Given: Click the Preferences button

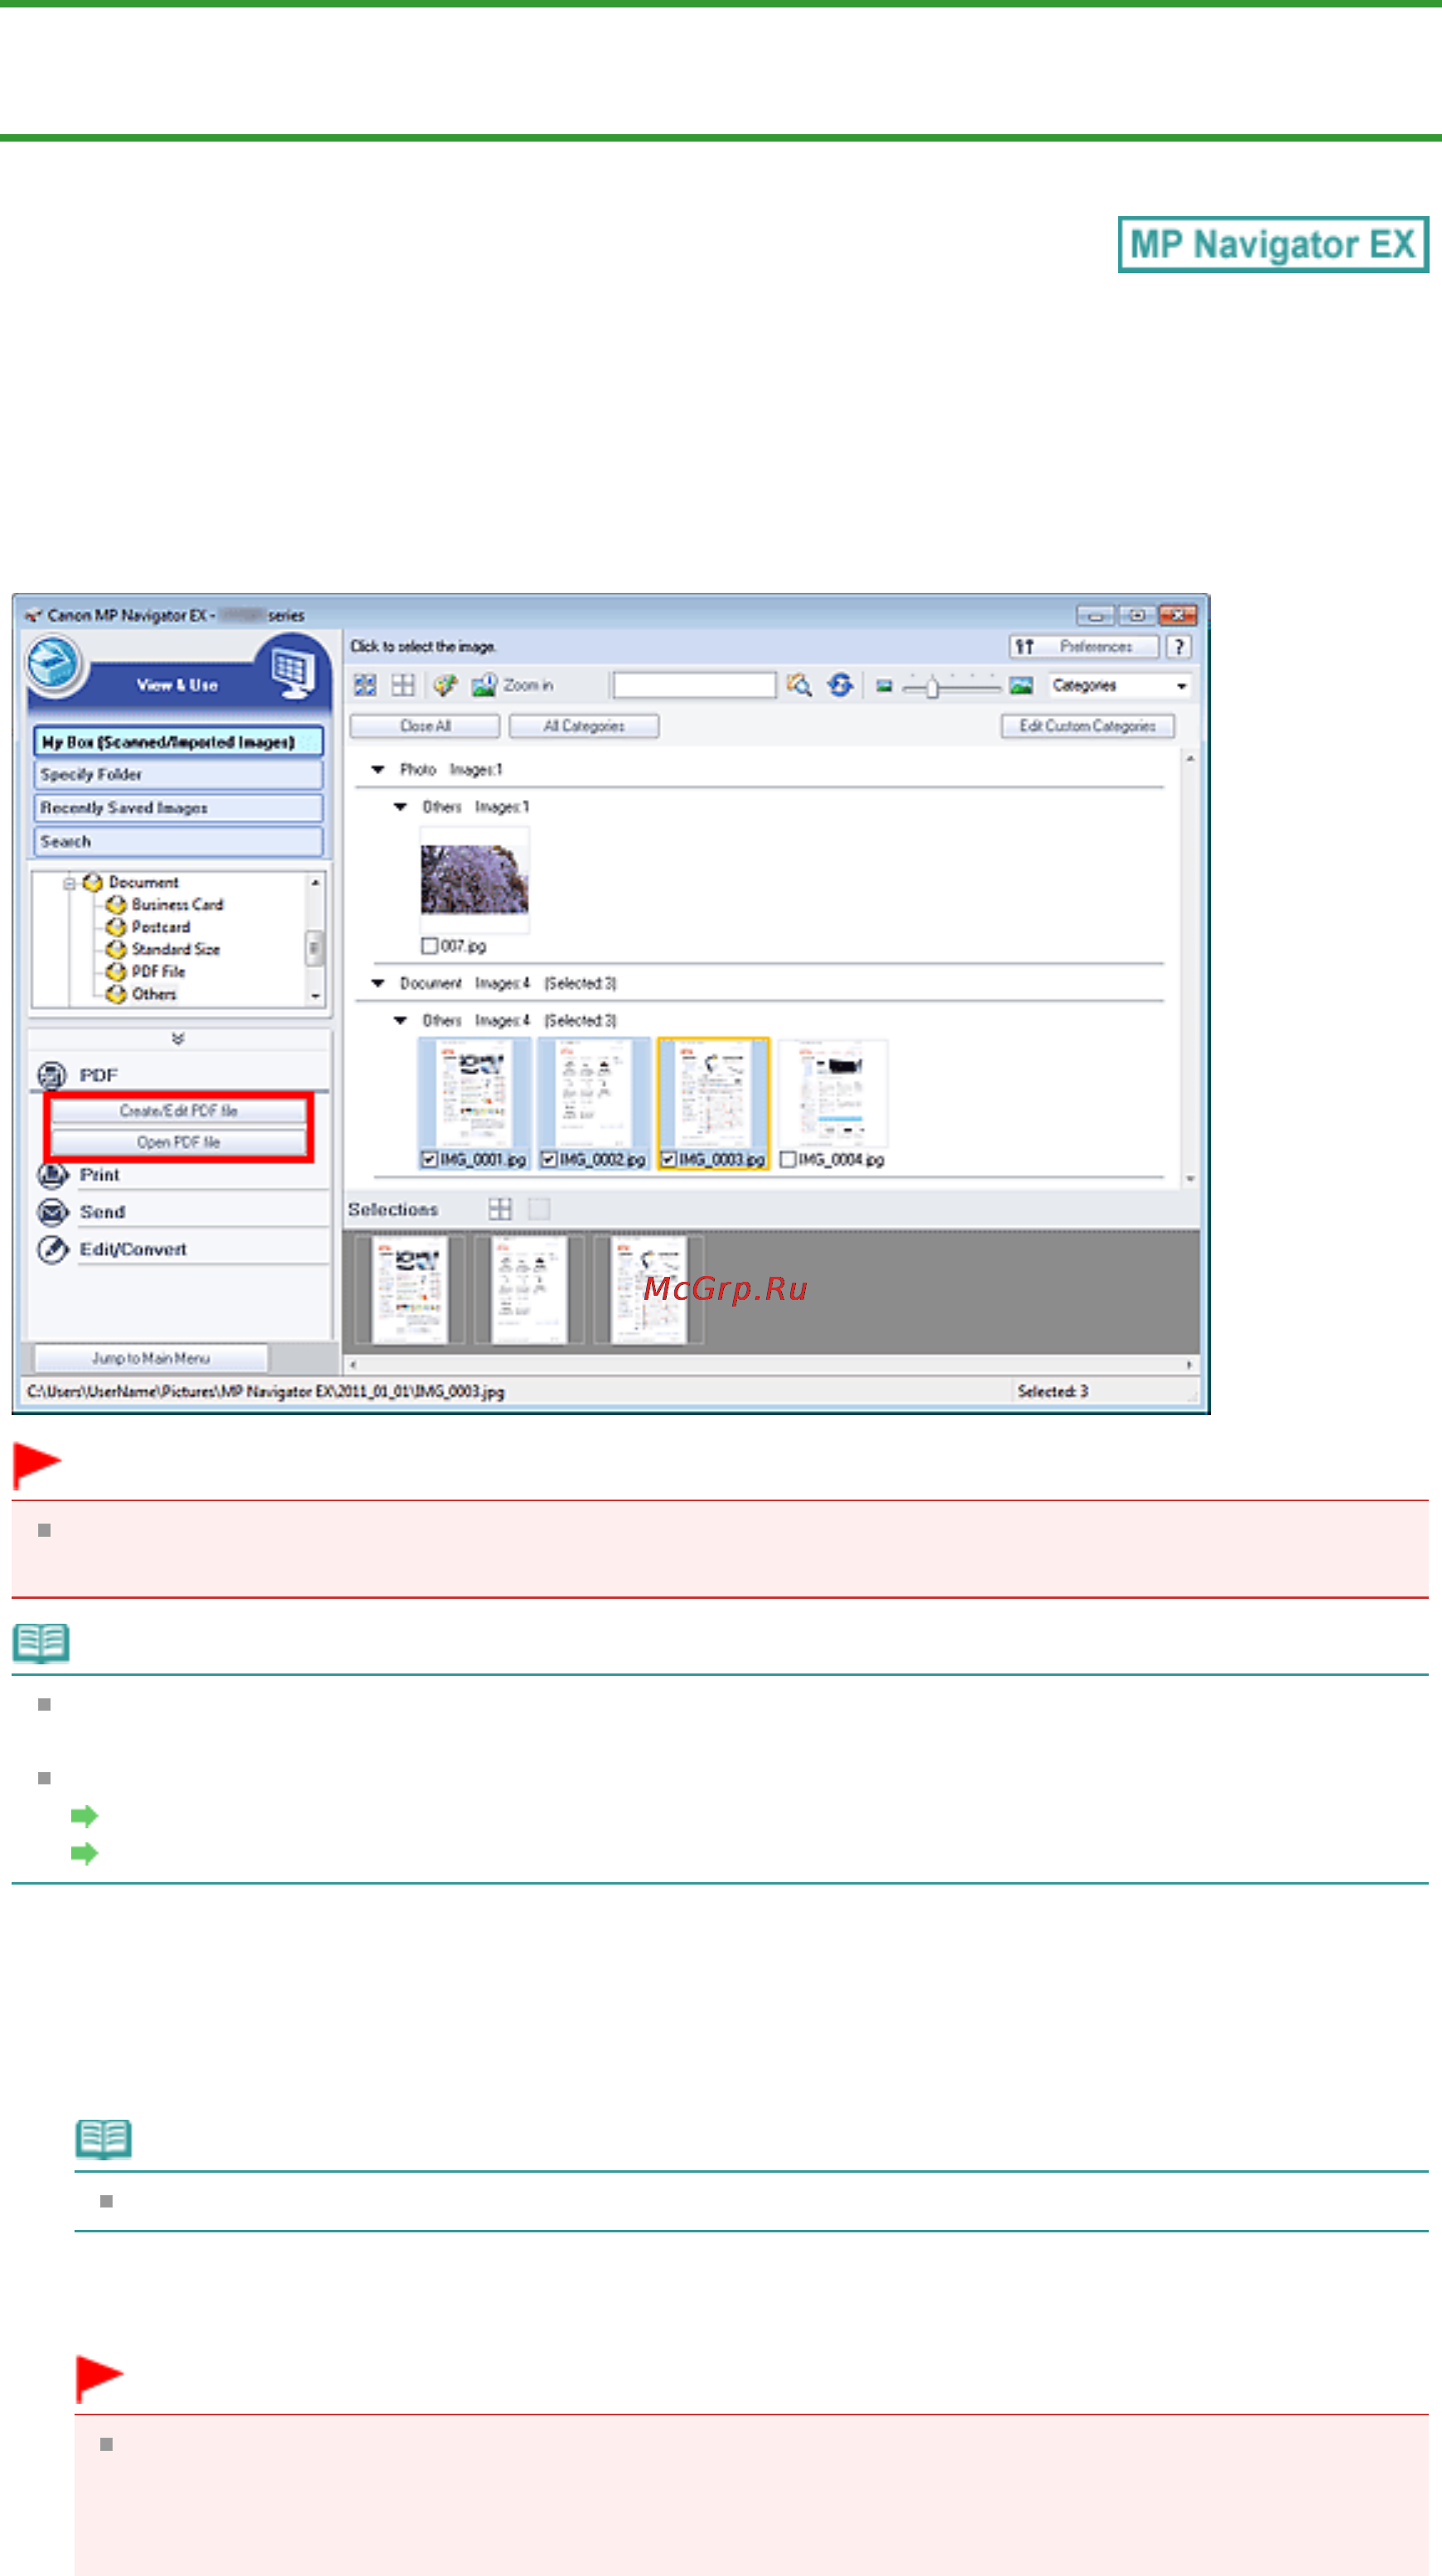Looking at the screenshot, I should coord(1084,647).
